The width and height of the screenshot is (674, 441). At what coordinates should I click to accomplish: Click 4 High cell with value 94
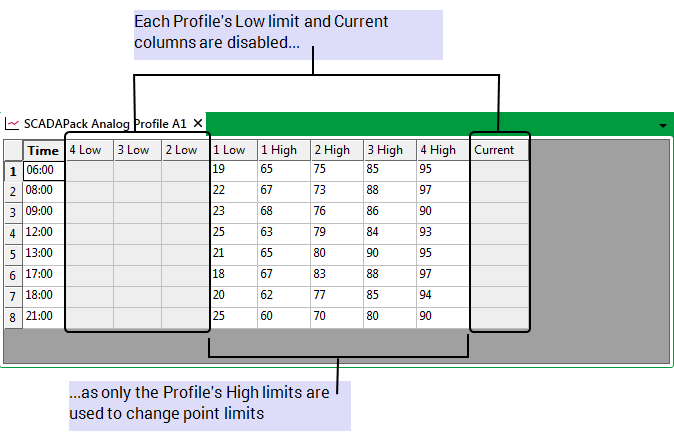pos(442,296)
